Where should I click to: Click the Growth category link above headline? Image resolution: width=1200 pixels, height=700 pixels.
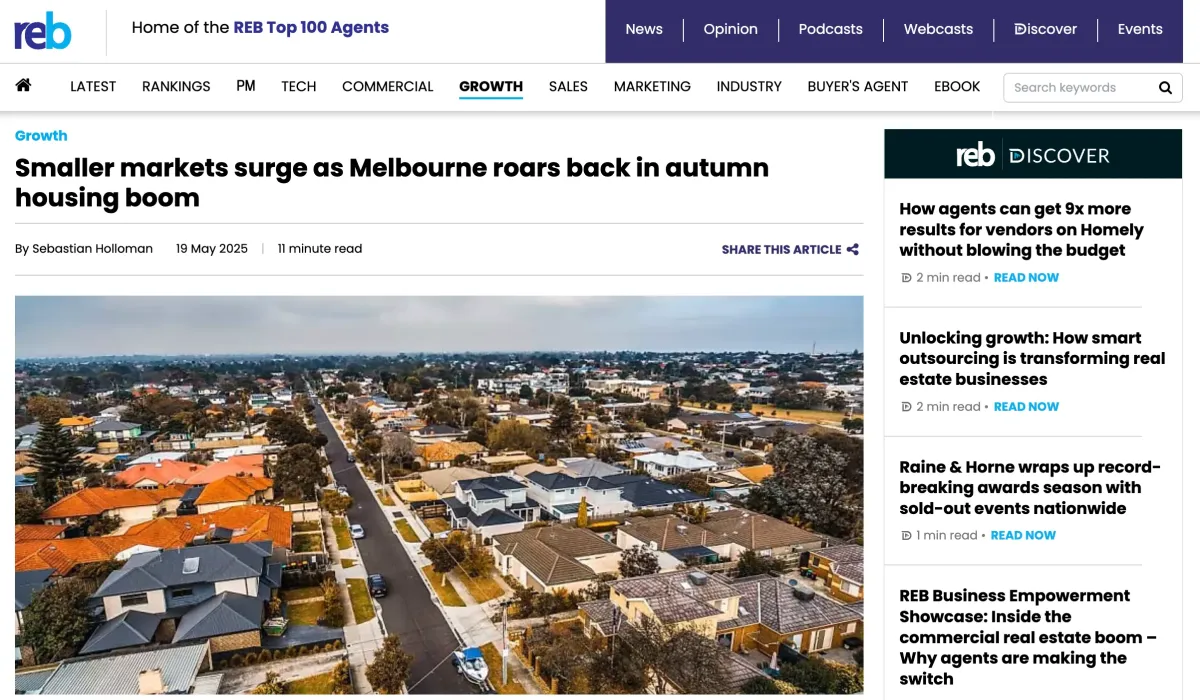[x=41, y=135]
